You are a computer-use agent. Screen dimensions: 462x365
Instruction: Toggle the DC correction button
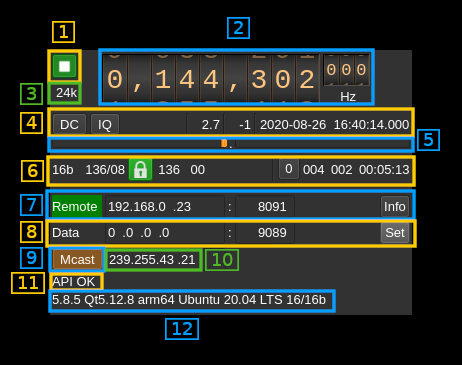pos(69,125)
